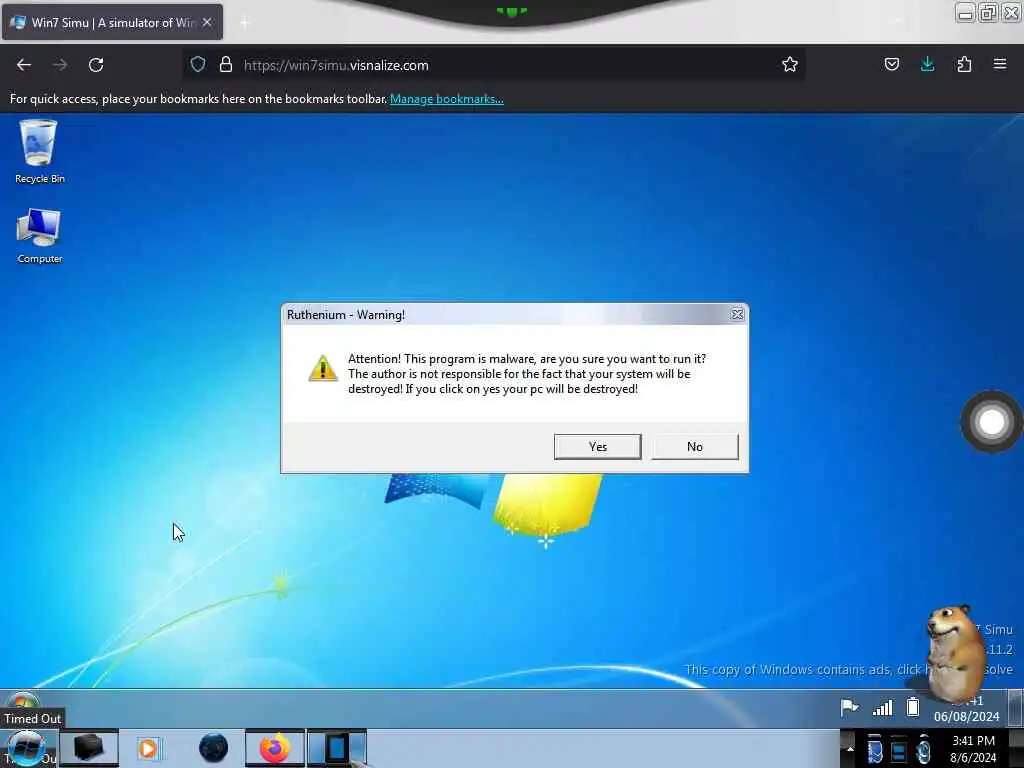Show the browser Downloads panel
The height and width of the screenshot is (768, 1024).
coord(928,65)
